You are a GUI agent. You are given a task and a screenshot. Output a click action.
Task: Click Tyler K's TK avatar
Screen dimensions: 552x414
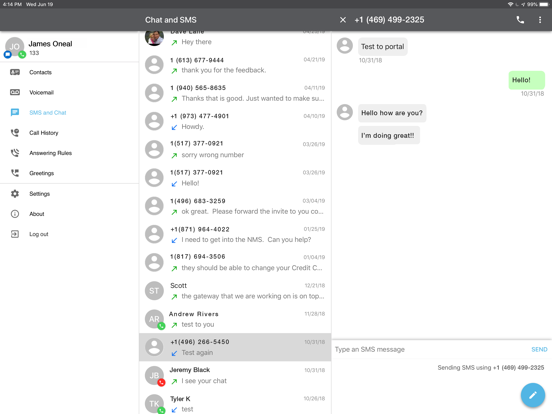154,403
